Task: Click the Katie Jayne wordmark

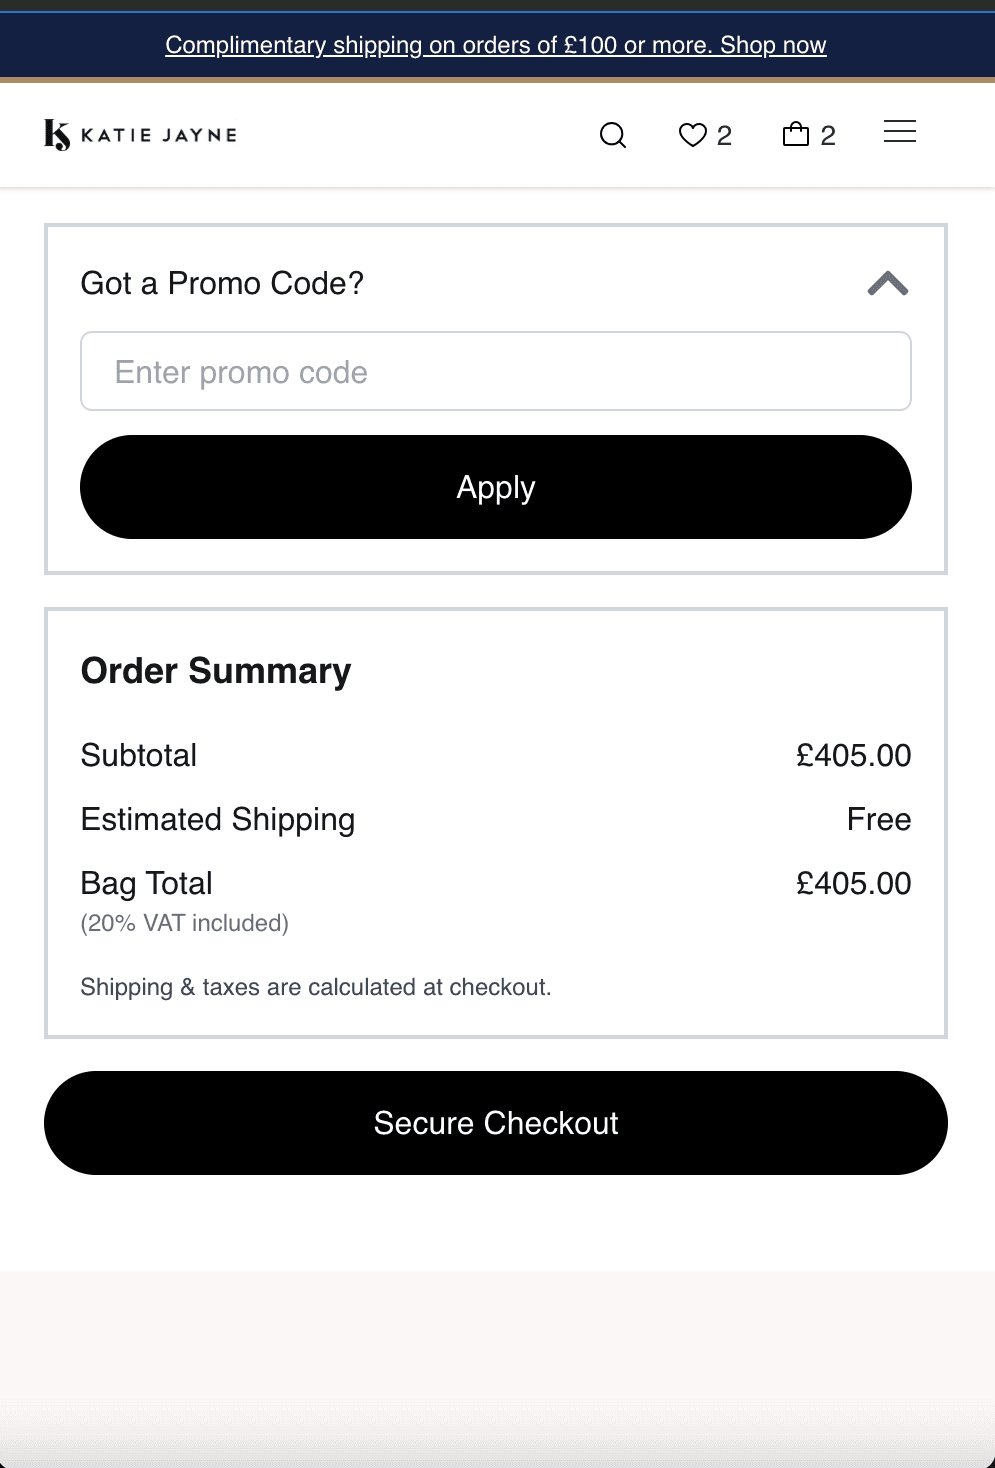Action: 159,135
